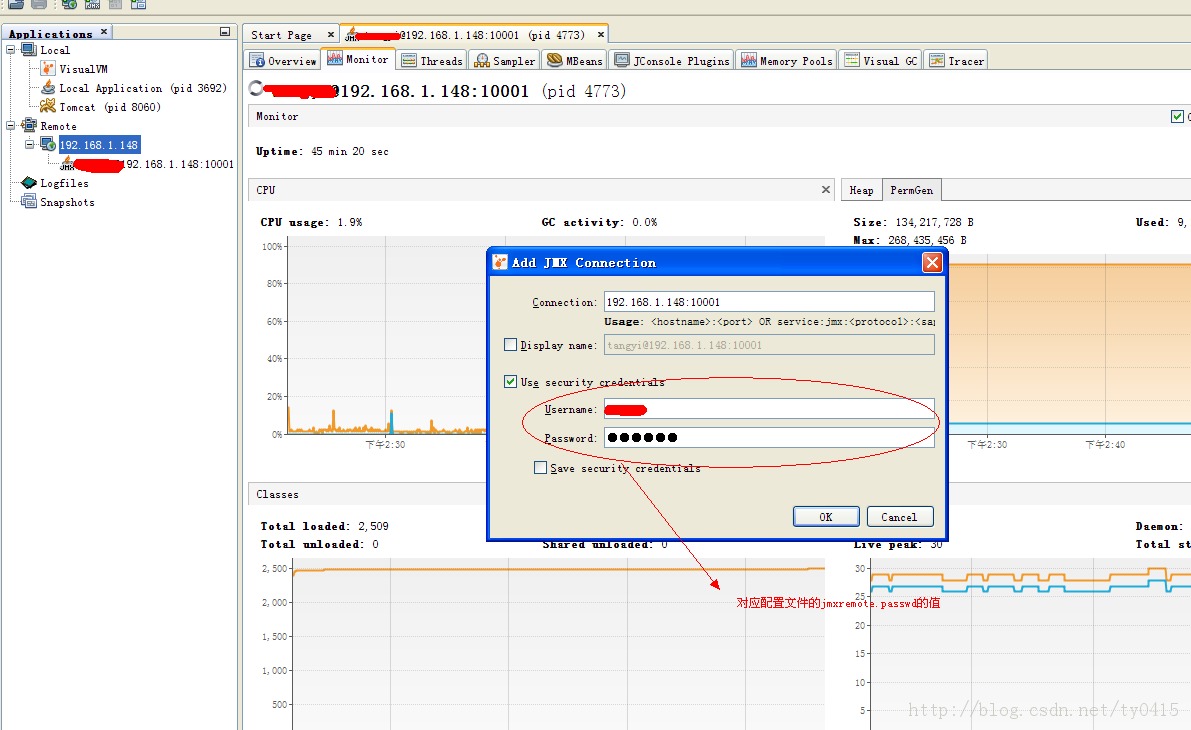The image size is (1191, 730).
Task: Click the Cancel button in dialog
Action: (x=899, y=517)
